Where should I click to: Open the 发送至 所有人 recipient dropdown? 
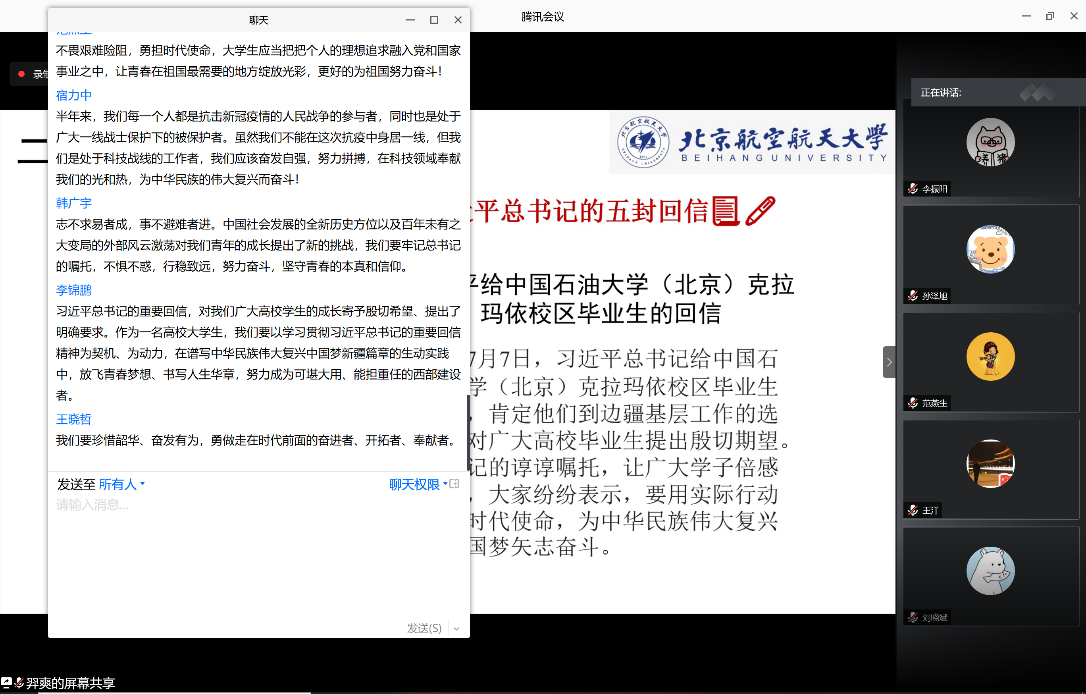[122, 484]
